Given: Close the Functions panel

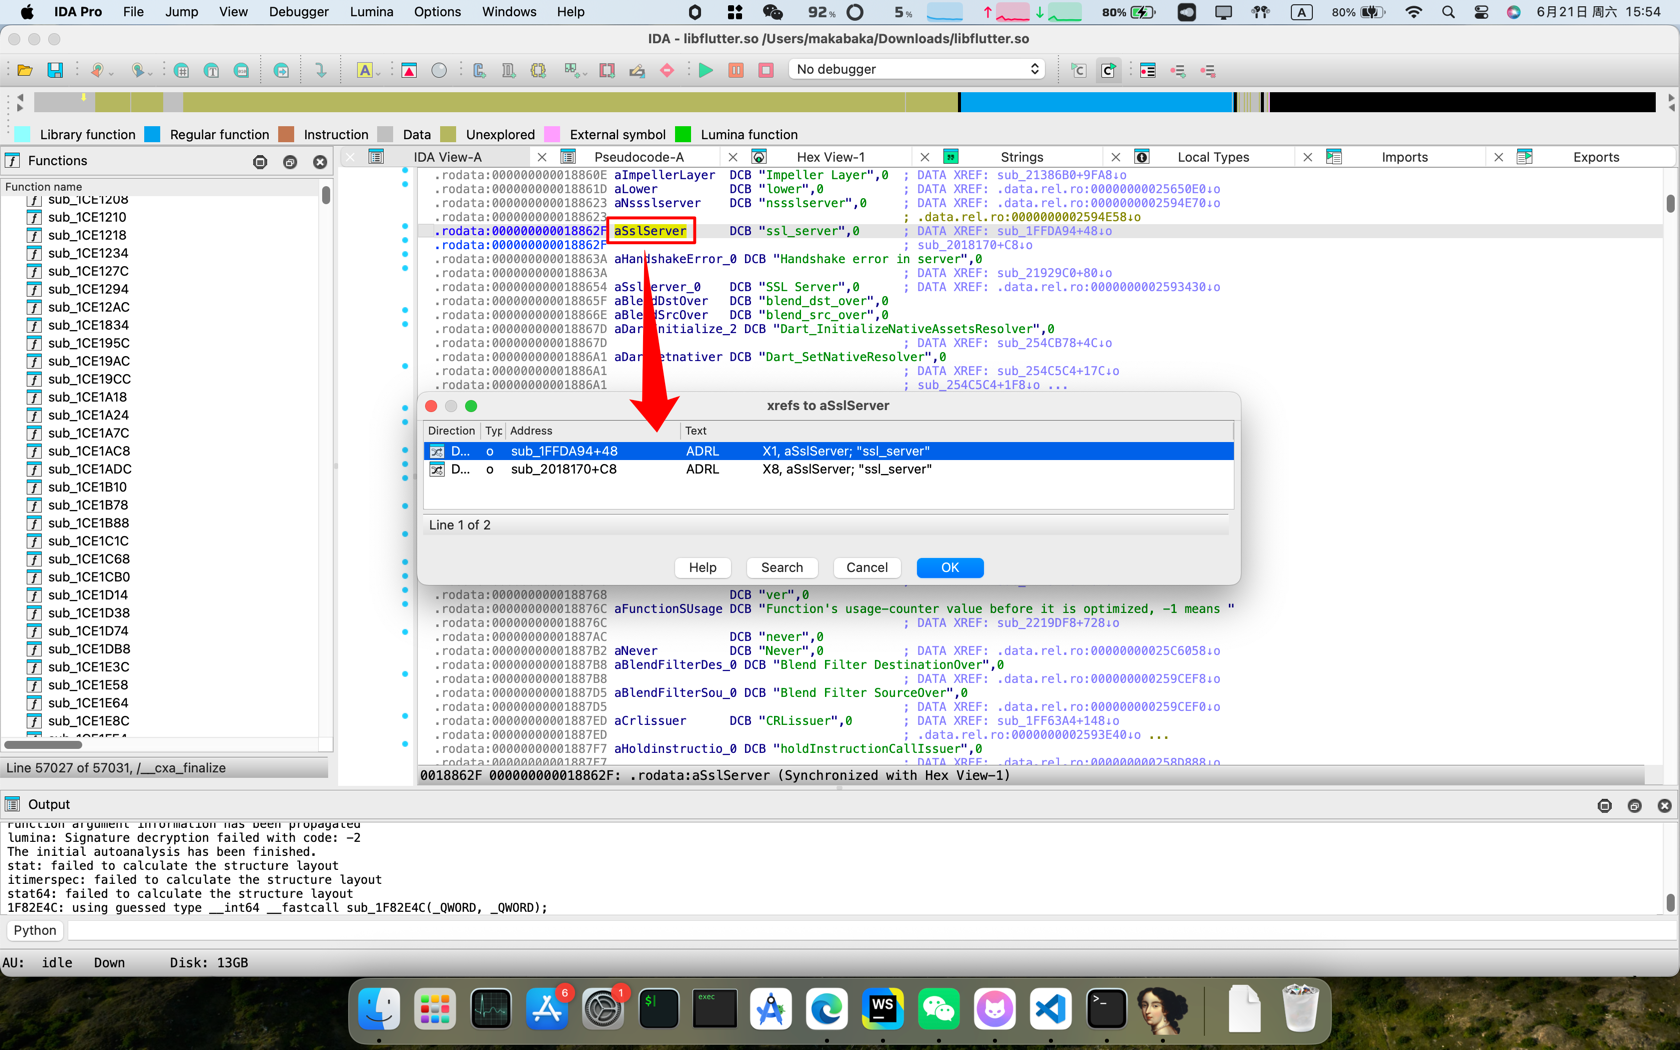Looking at the screenshot, I should 320,161.
